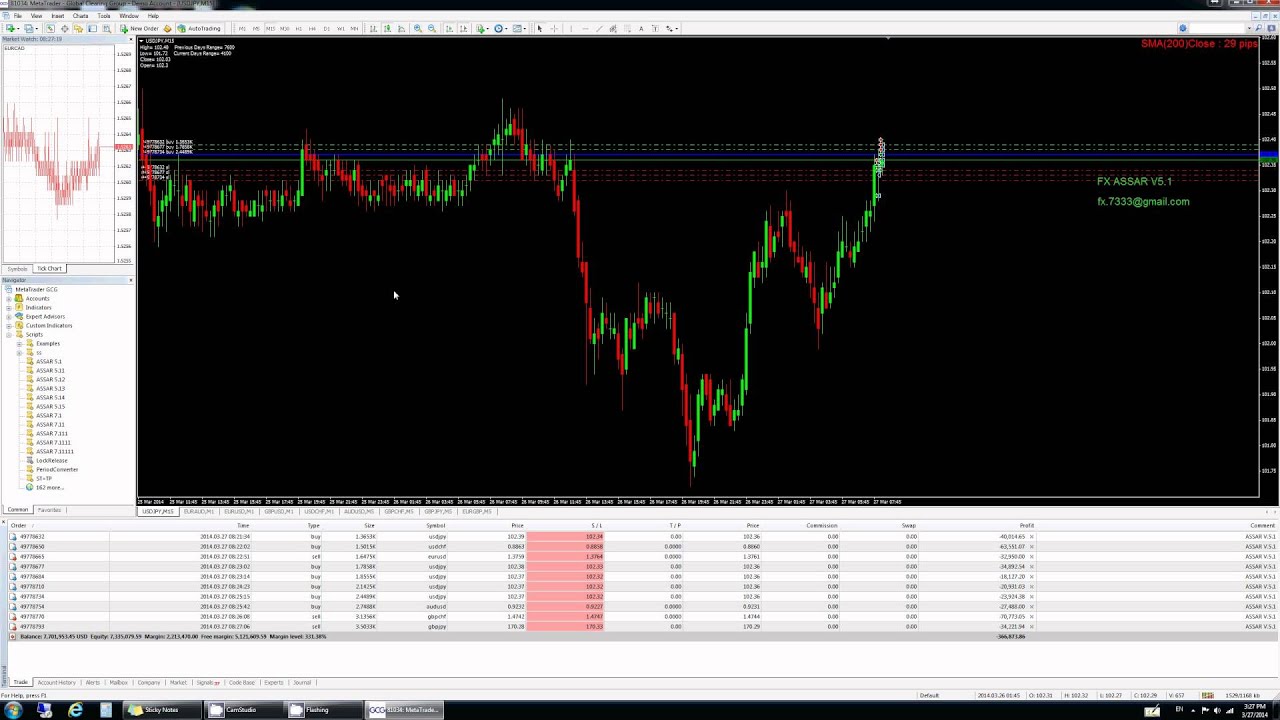Toggle the Terminal window toolbar icon
The image size is (1280, 720).
tap(92, 28)
